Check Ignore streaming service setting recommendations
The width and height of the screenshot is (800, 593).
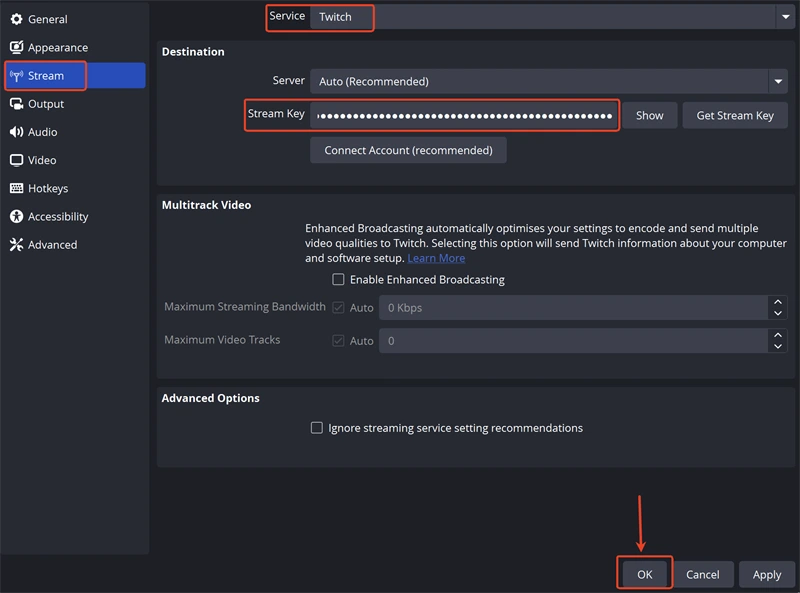tap(317, 428)
